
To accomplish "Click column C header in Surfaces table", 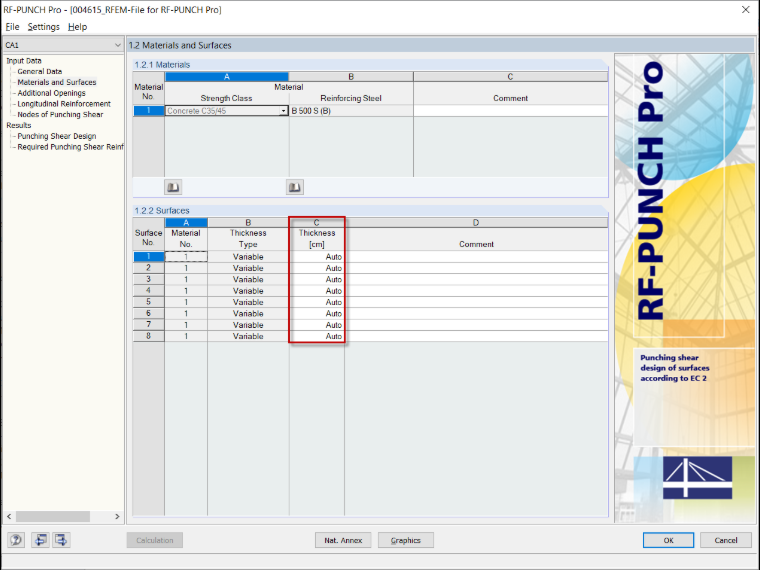I will coord(317,222).
